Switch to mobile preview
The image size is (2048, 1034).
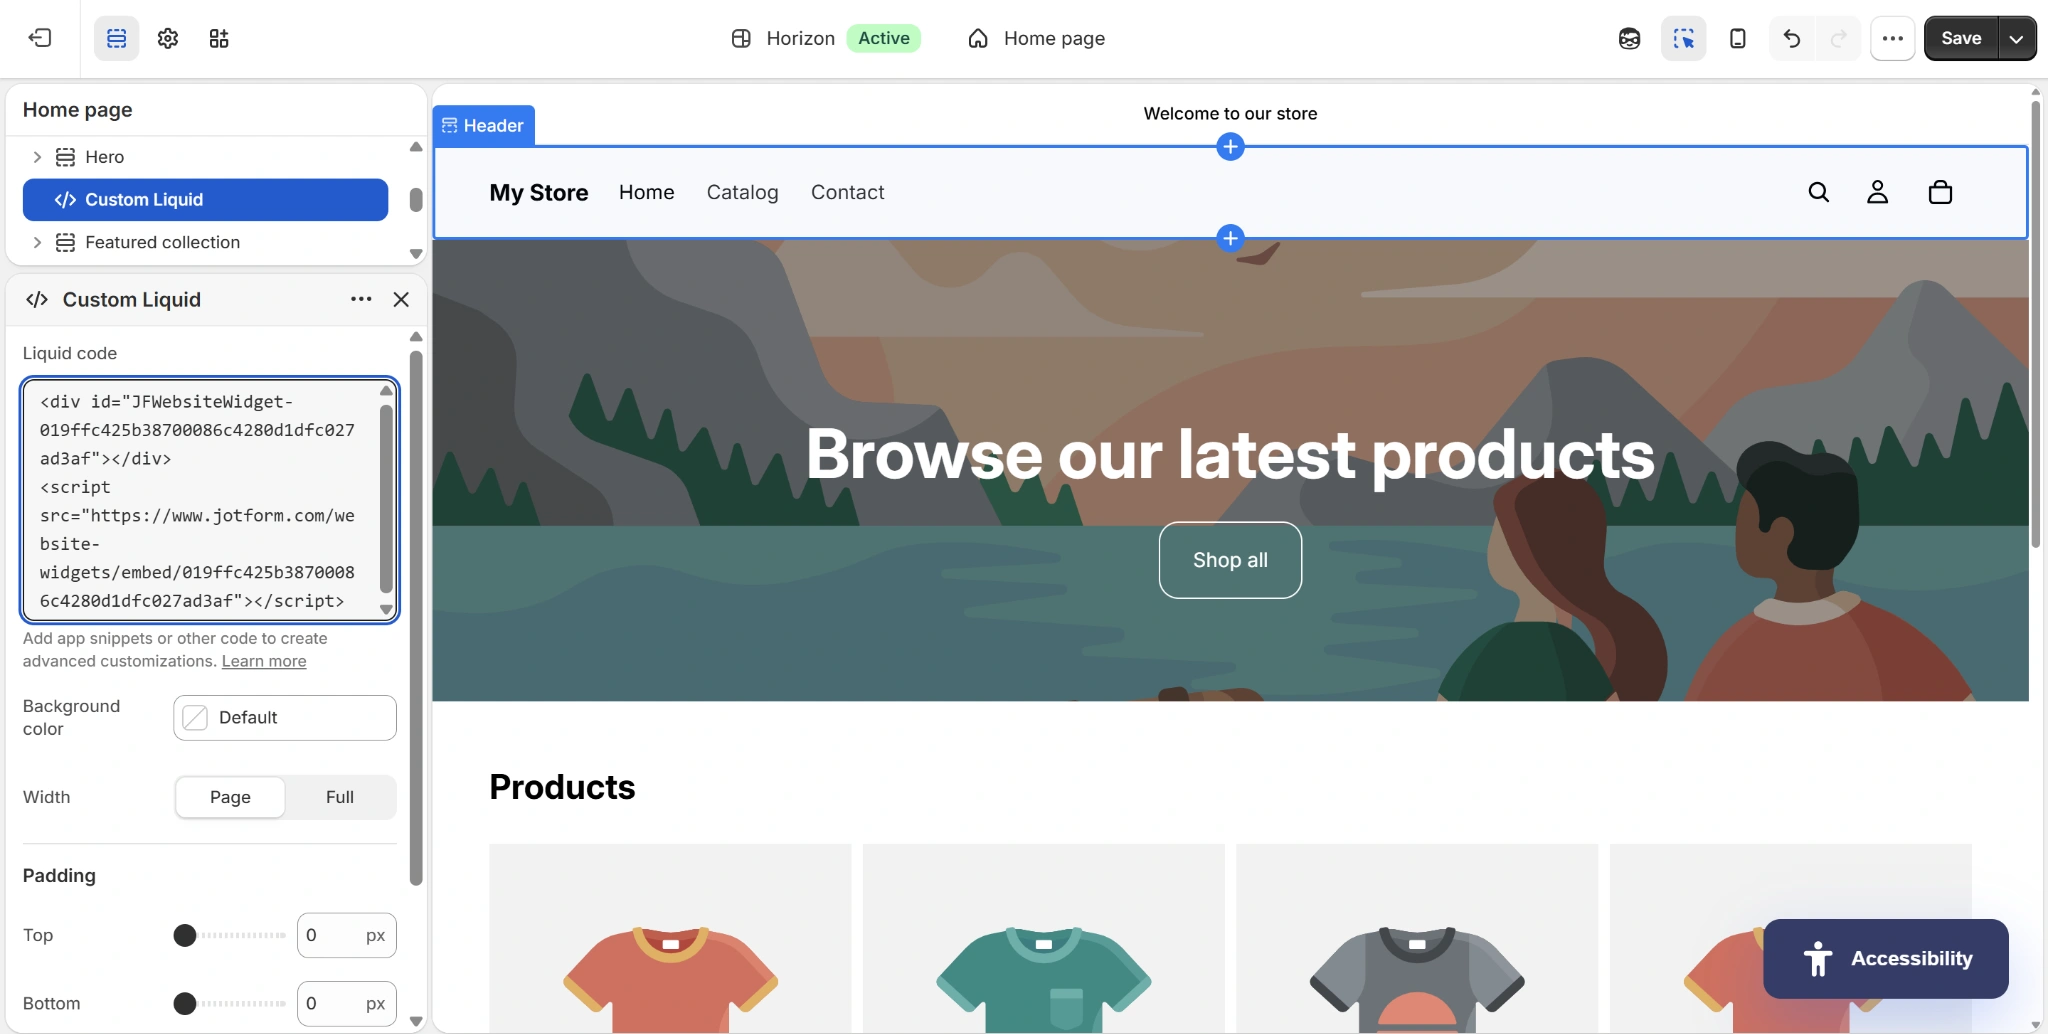(1738, 38)
